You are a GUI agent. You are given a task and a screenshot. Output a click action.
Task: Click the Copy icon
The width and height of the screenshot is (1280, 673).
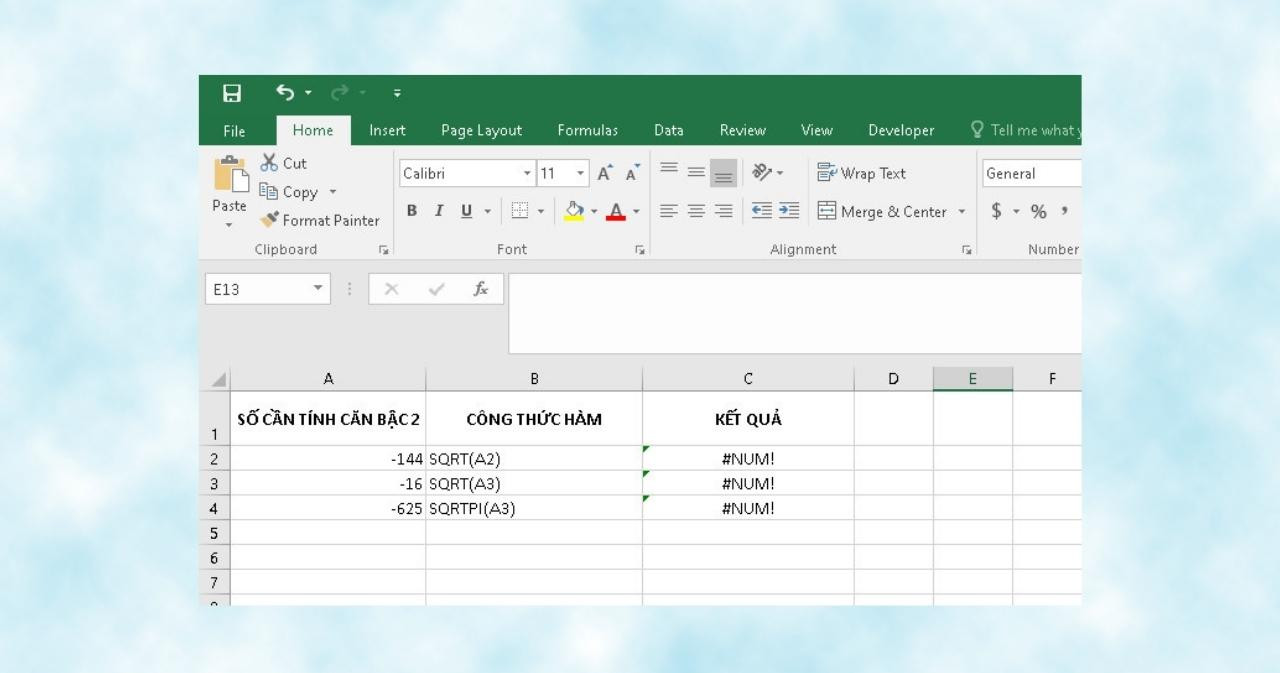point(270,191)
